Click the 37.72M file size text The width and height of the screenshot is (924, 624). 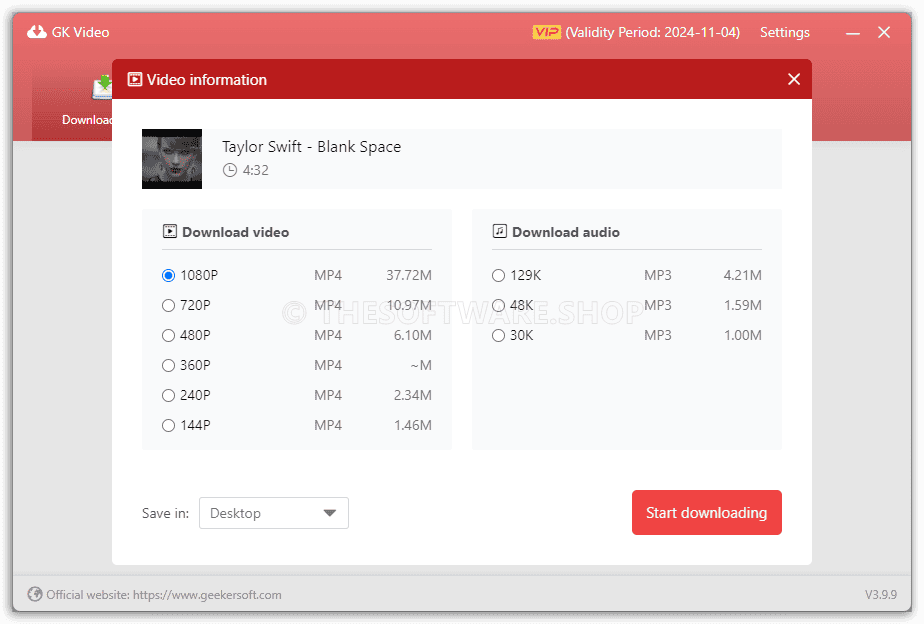tap(409, 275)
